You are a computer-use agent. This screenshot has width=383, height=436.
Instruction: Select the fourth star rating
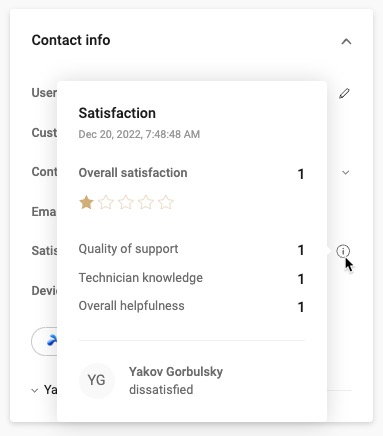pos(146,202)
